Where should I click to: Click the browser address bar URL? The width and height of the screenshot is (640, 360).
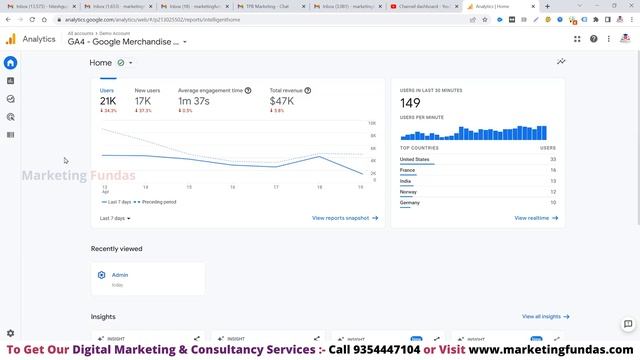(153, 20)
